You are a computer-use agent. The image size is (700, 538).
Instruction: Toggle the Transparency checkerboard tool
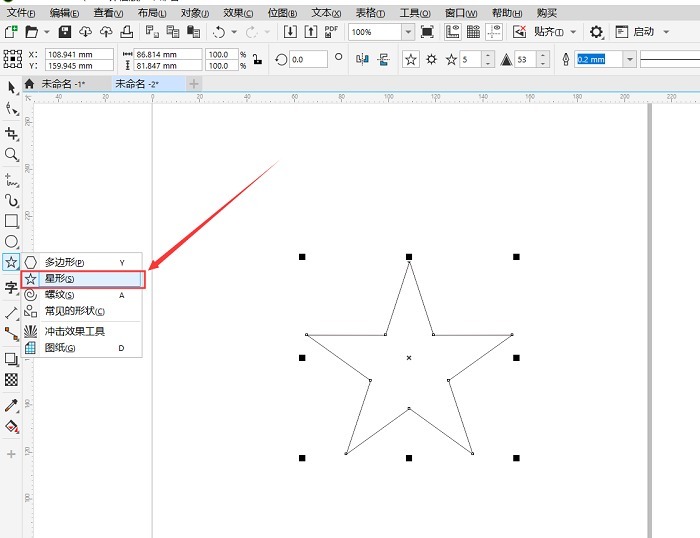pos(12,380)
